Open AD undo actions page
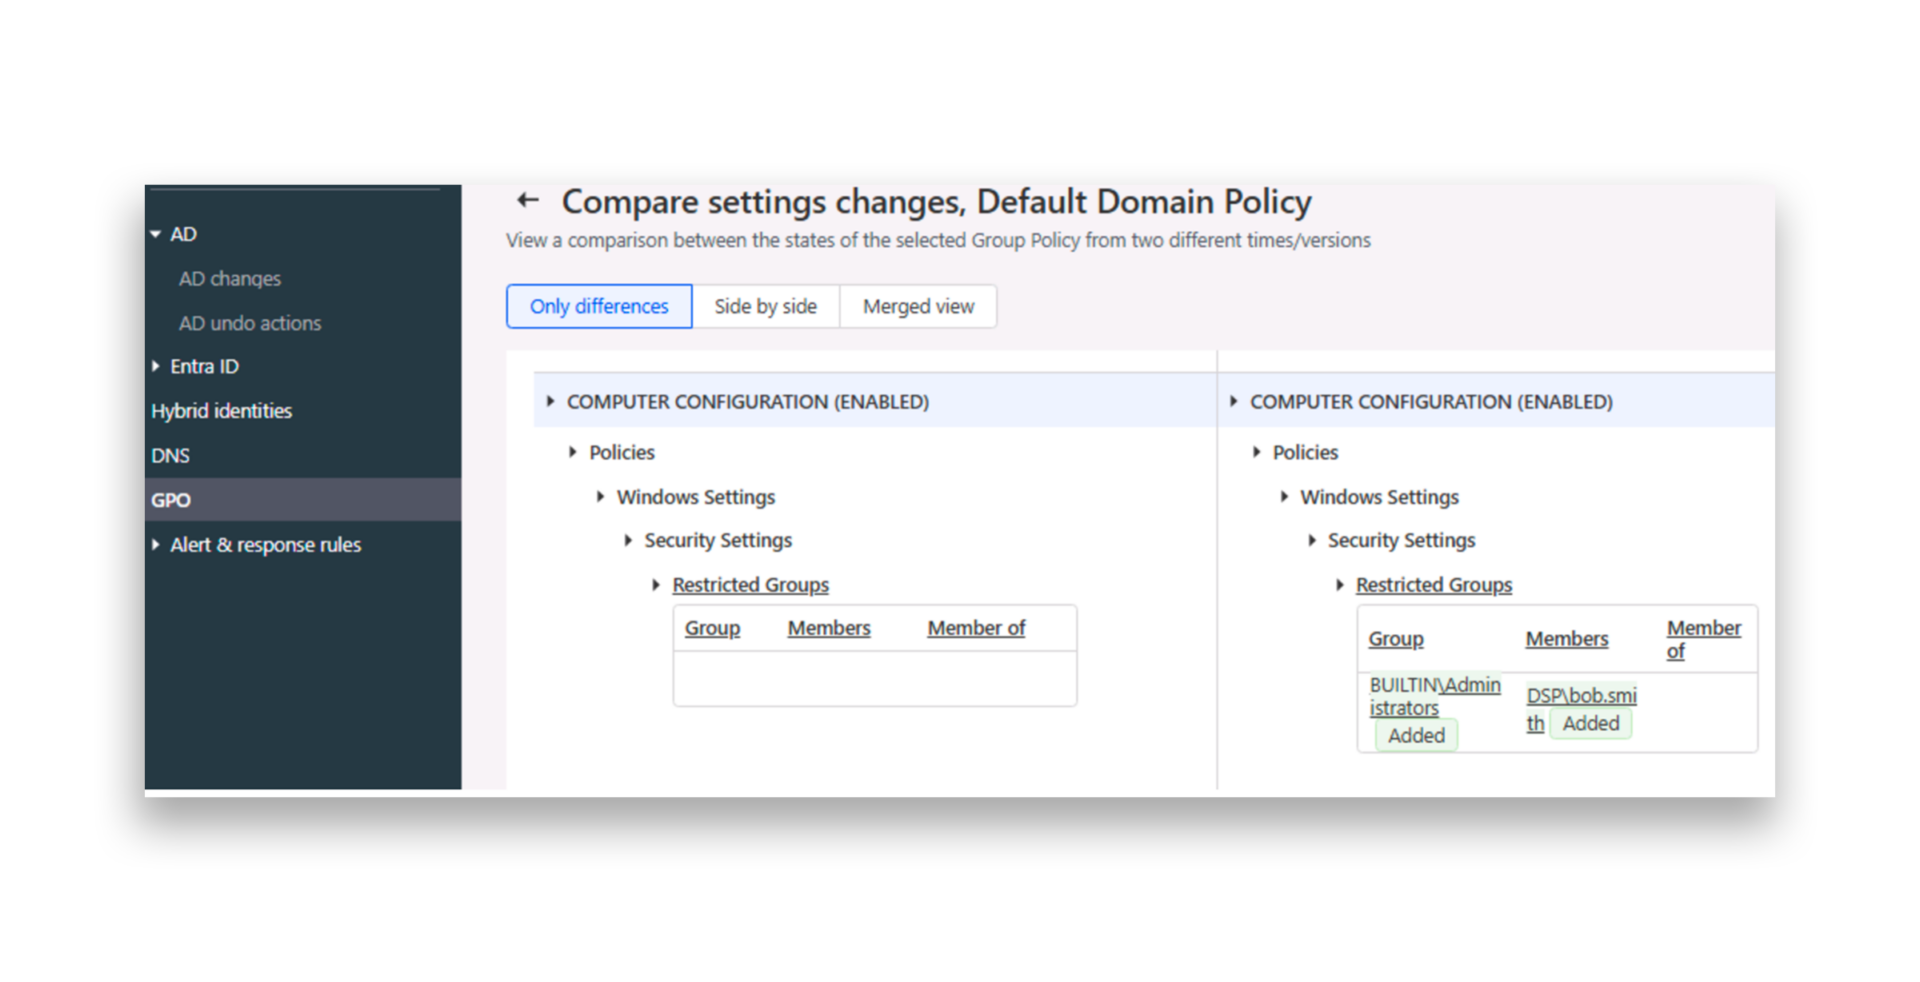 tap(249, 322)
